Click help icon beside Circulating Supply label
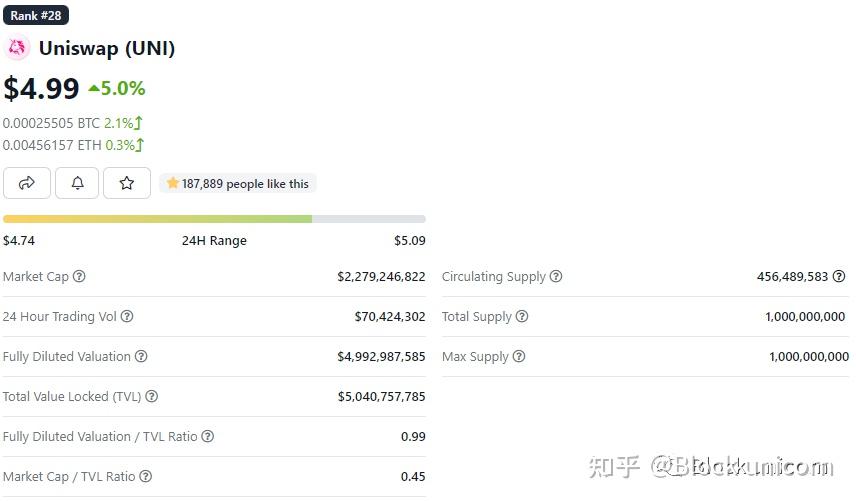Screen dimensions: 856x501 click(556, 277)
